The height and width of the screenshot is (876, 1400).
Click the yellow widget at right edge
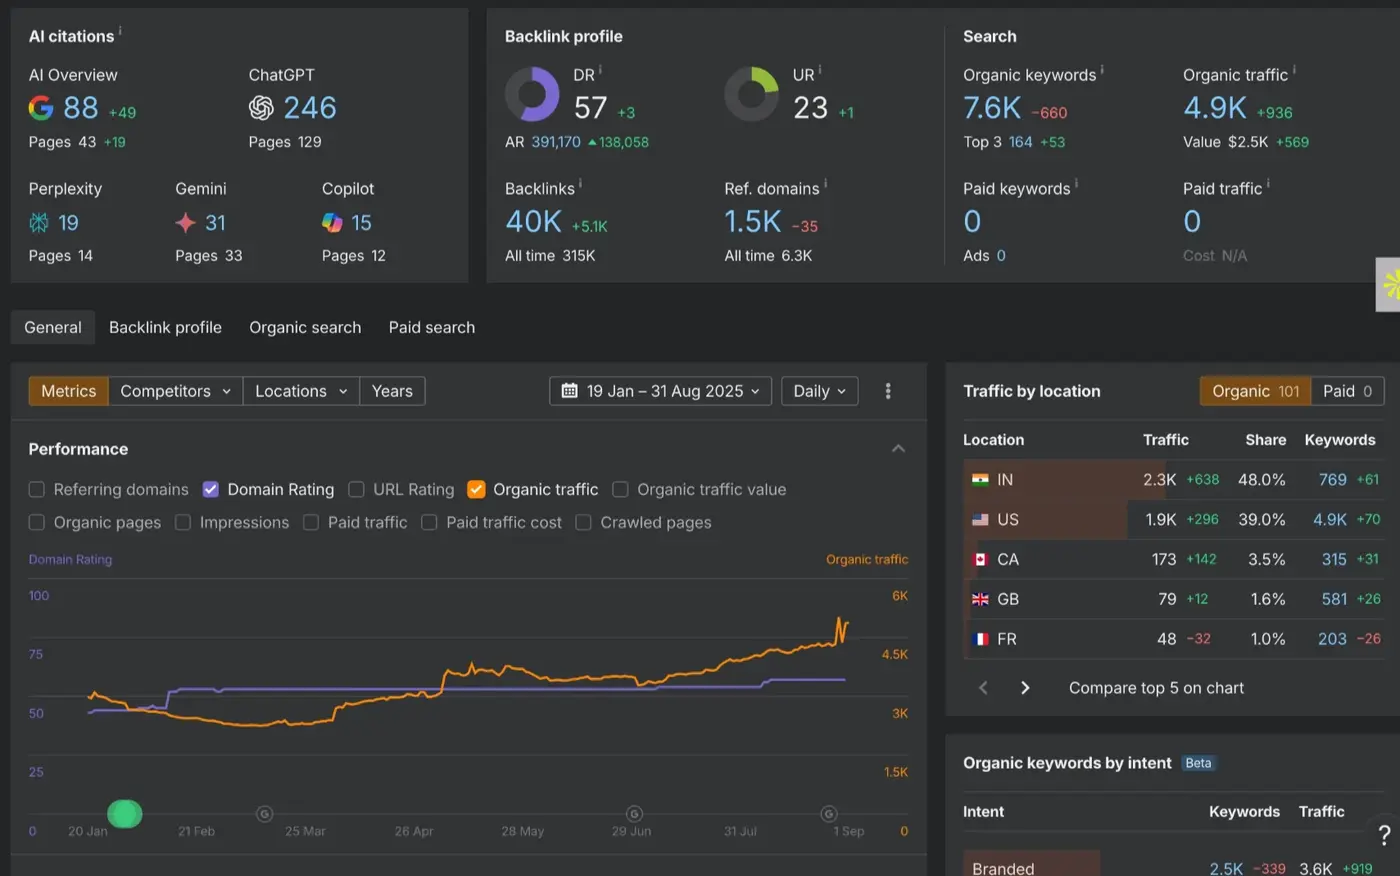click(x=1389, y=285)
